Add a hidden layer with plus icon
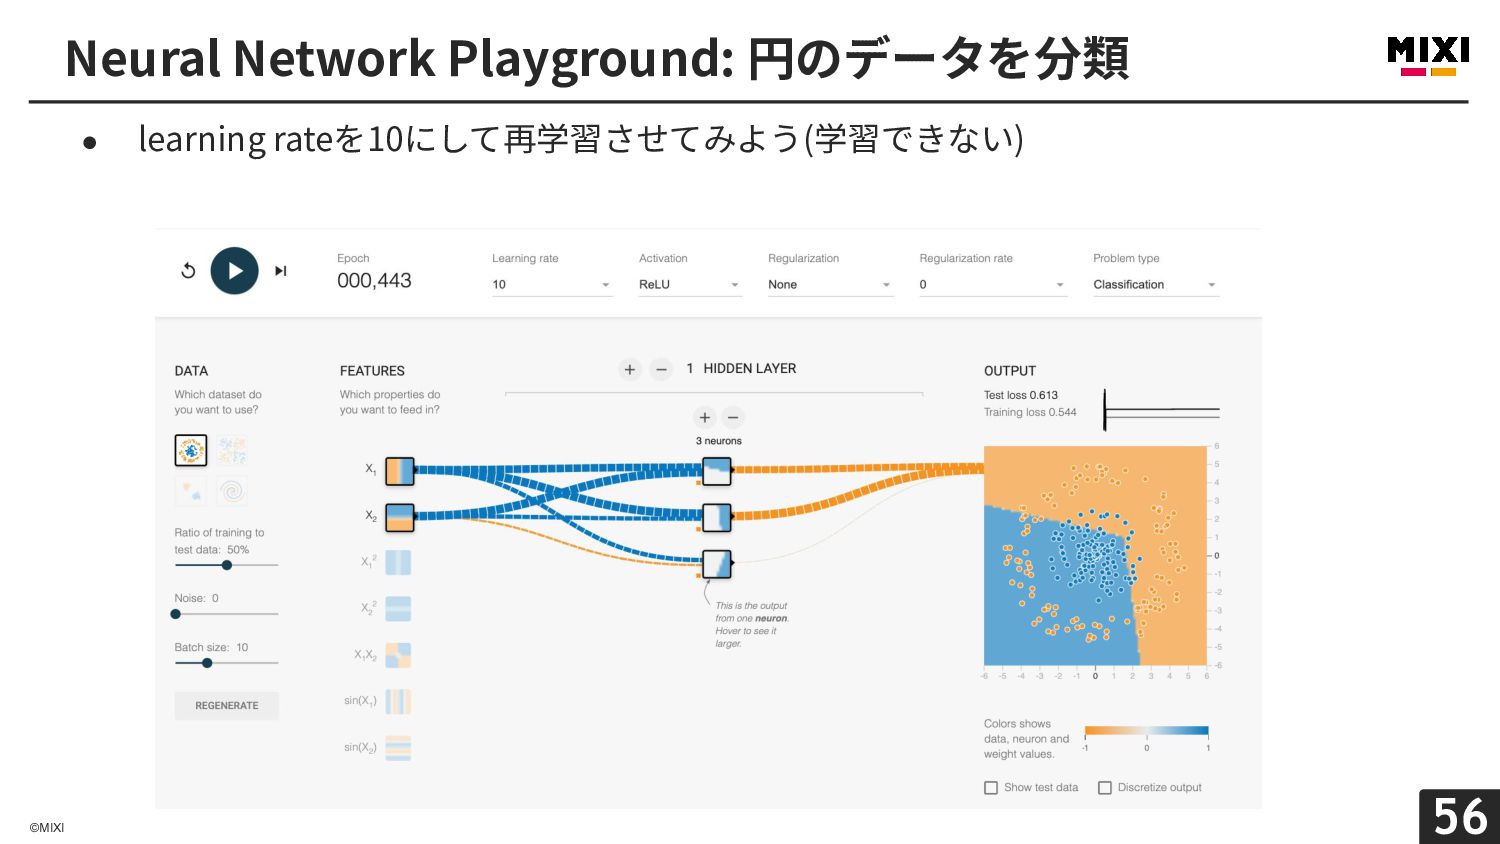This screenshot has width=1500, height=844. [x=630, y=370]
